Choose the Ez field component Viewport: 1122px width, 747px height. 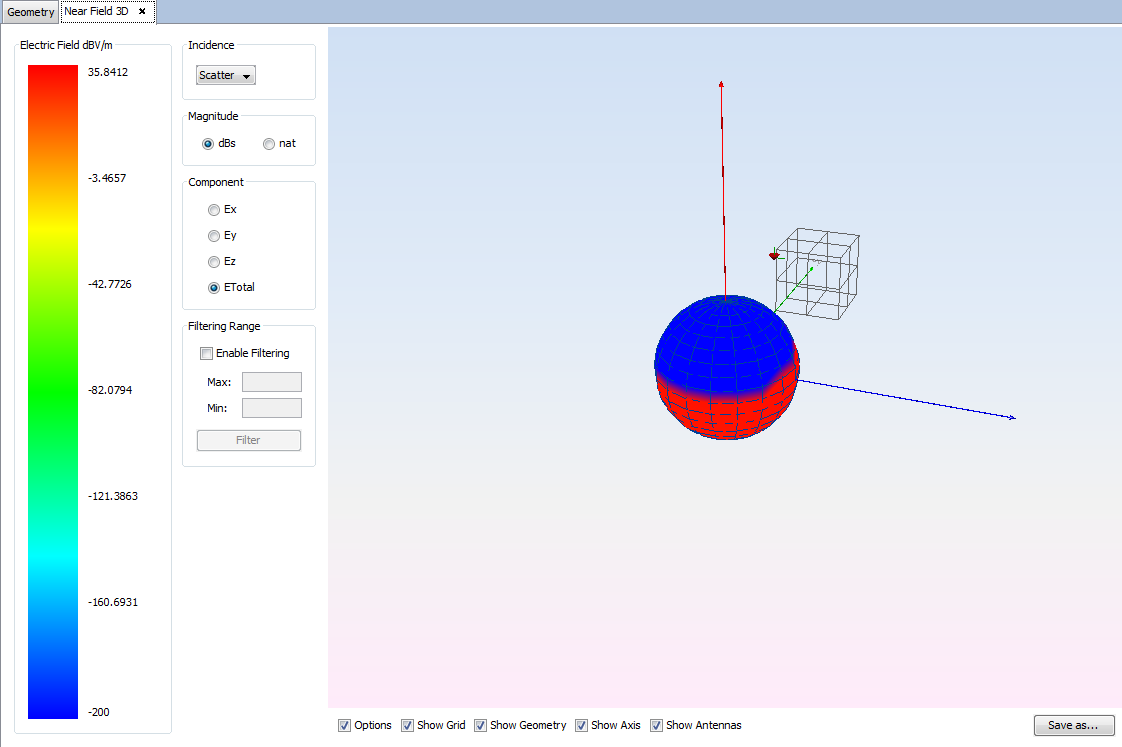tap(214, 262)
